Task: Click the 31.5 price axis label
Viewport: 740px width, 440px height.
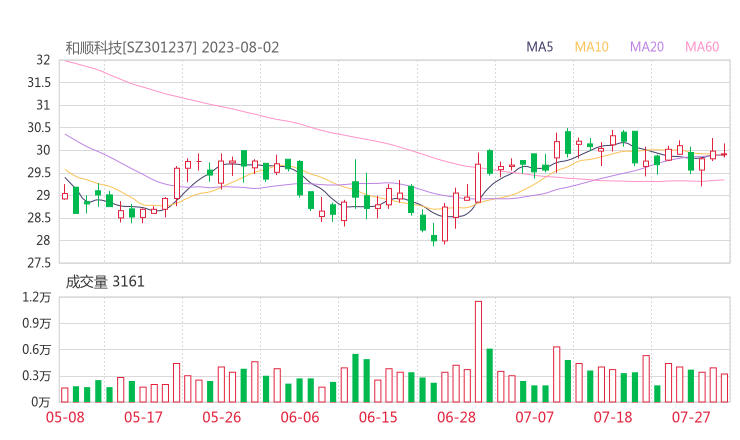Action: coord(39,83)
